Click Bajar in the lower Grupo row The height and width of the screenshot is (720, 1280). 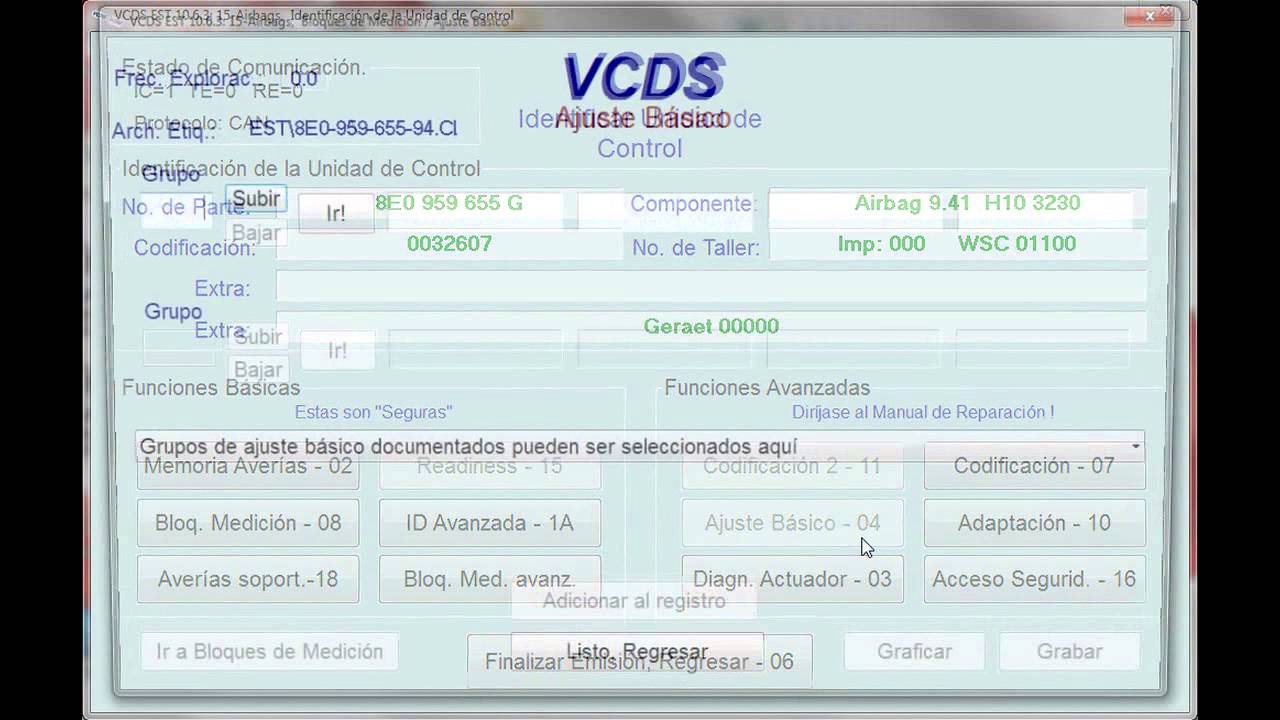click(x=258, y=370)
